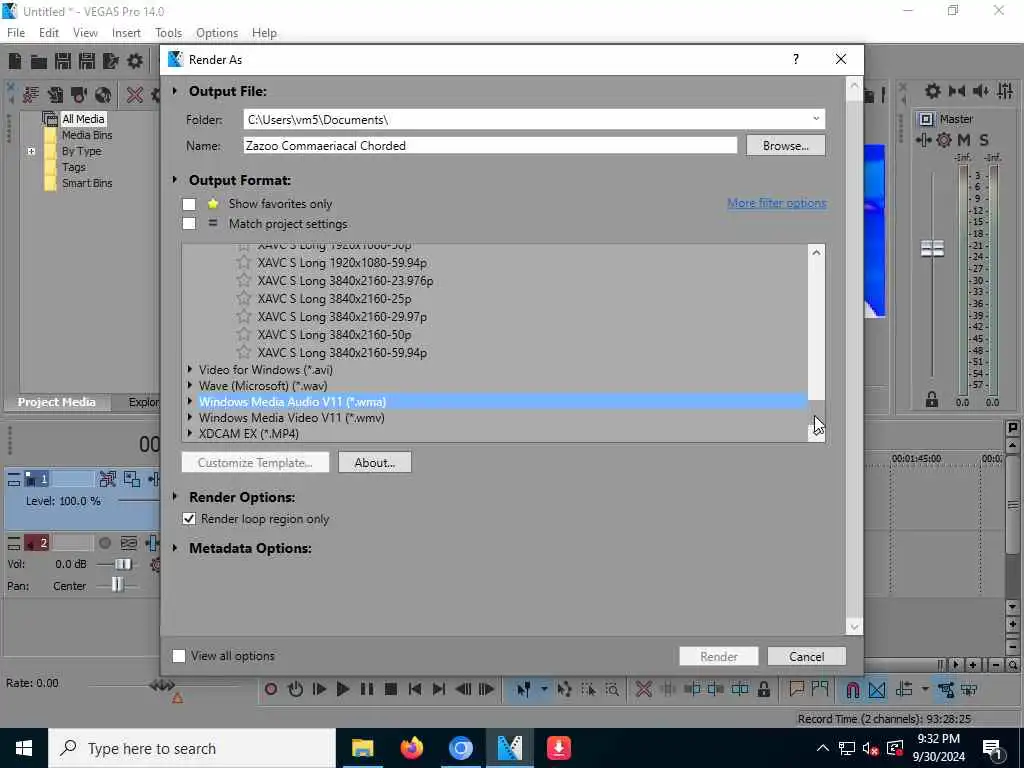Screen dimensions: 1024x768
Task: Collapse the Output Format section triangle
Action: coord(175,179)
